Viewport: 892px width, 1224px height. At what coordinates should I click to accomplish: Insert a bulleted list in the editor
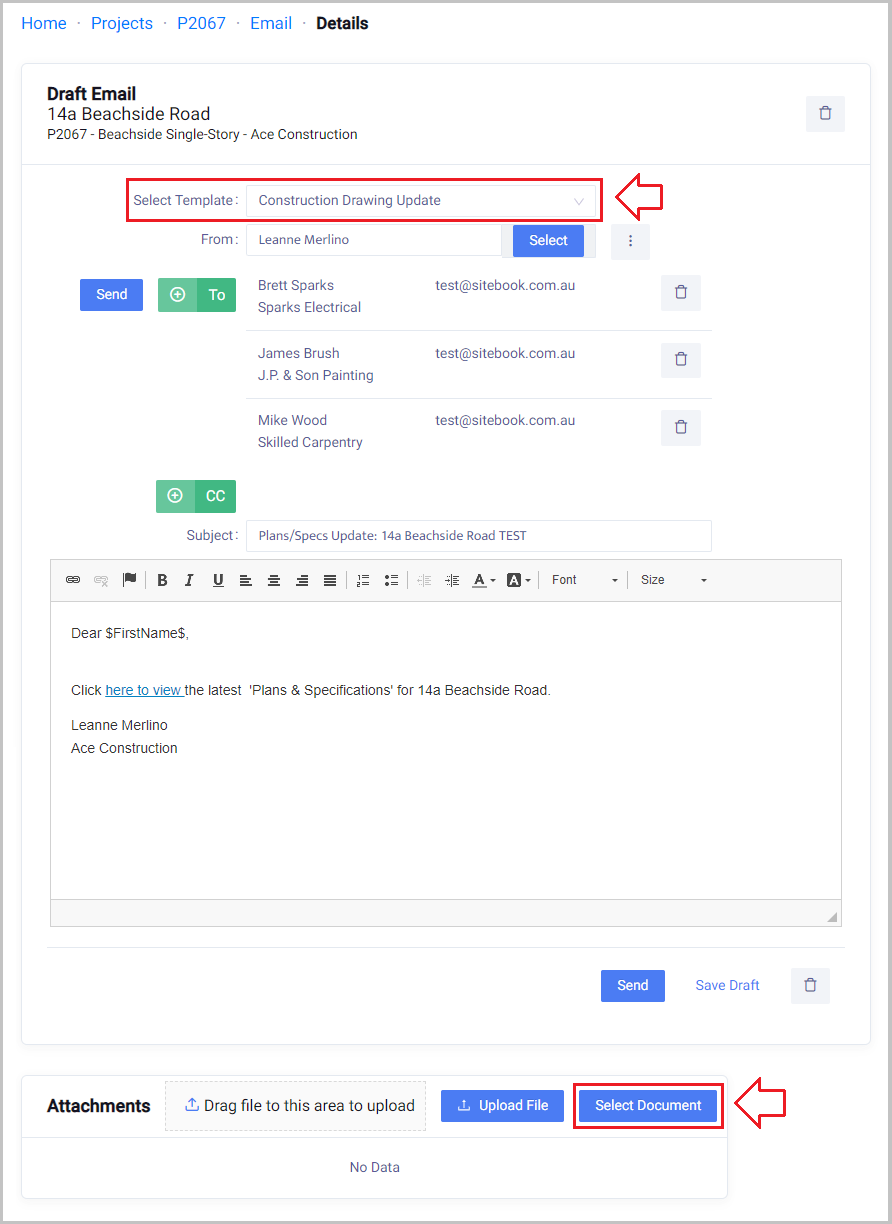tap(391, 580)
